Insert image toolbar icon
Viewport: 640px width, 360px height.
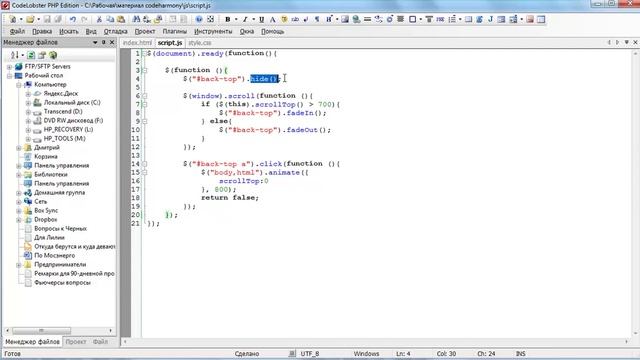[345, 19]
